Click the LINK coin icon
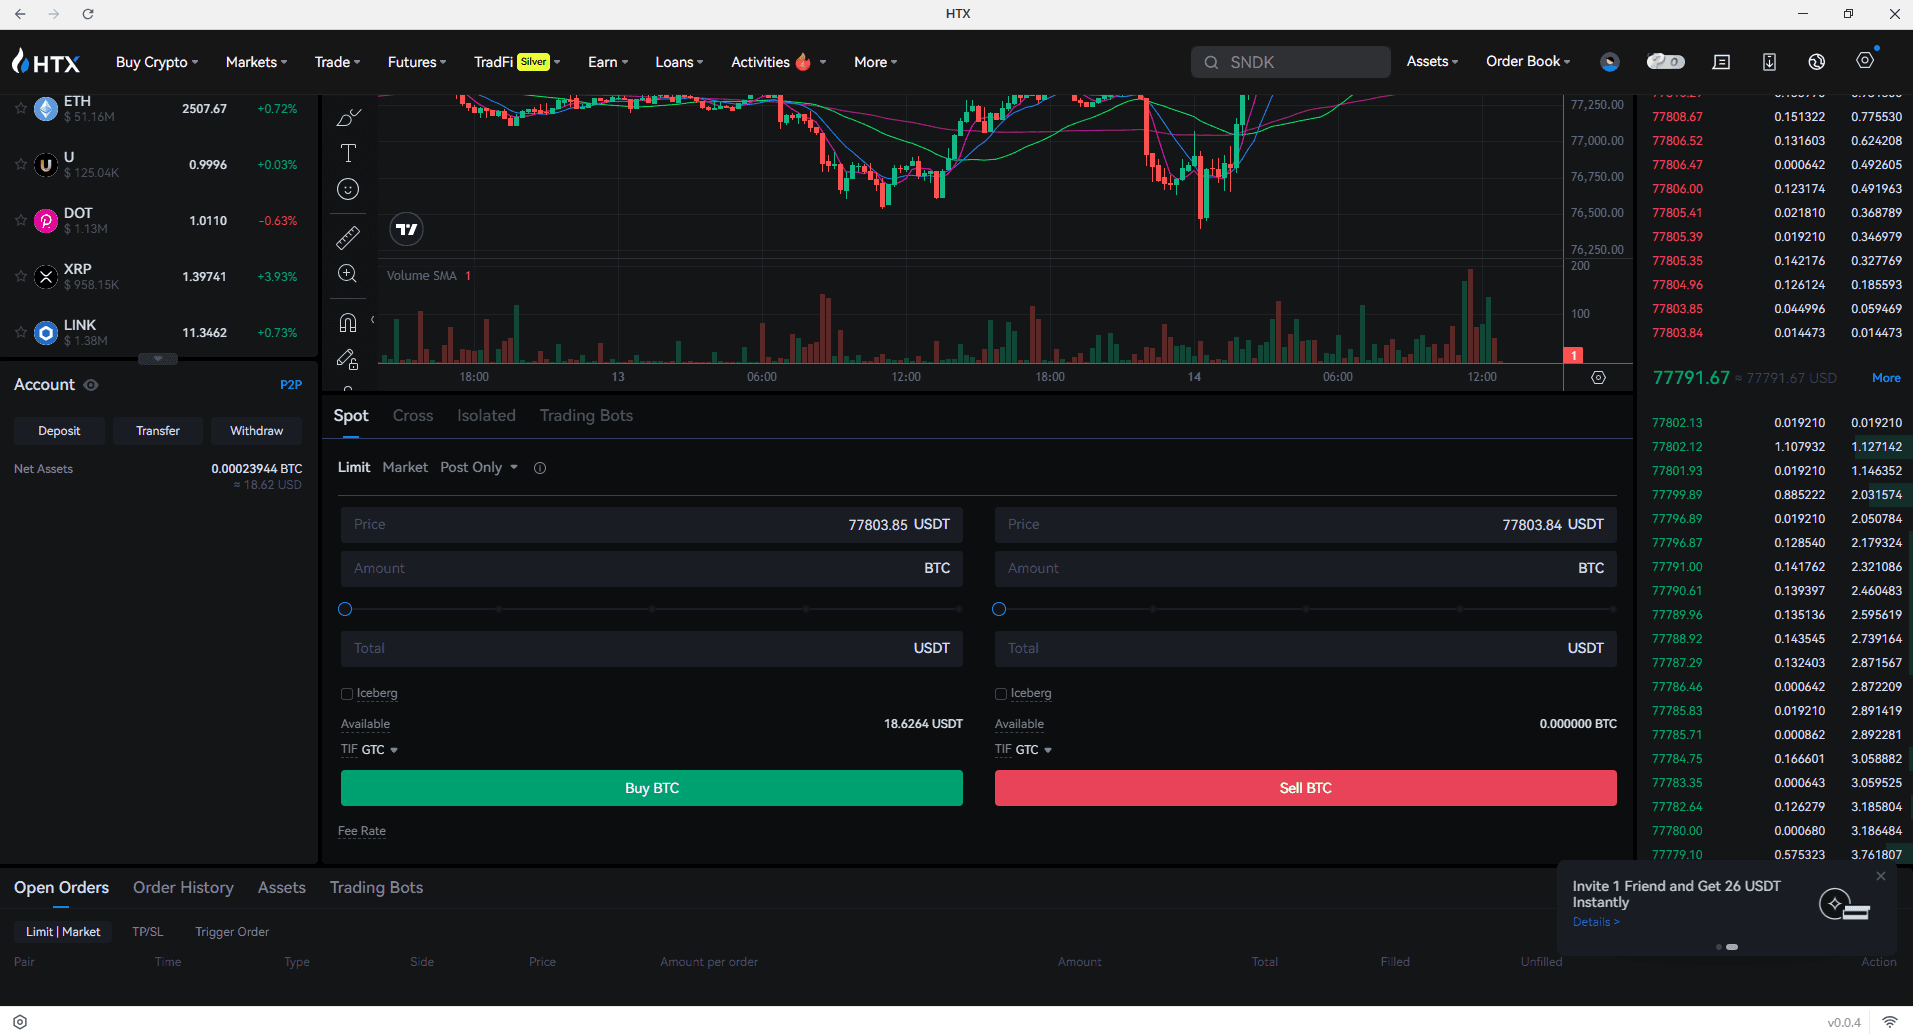1913x1036 pixels. (x=46, y=333)
